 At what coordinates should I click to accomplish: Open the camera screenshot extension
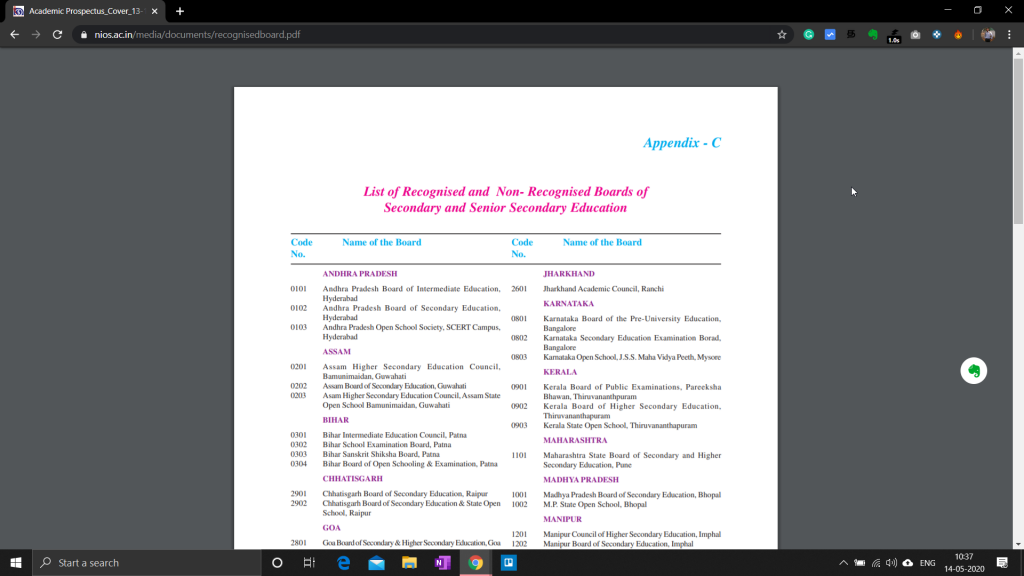tap(916, 35)
